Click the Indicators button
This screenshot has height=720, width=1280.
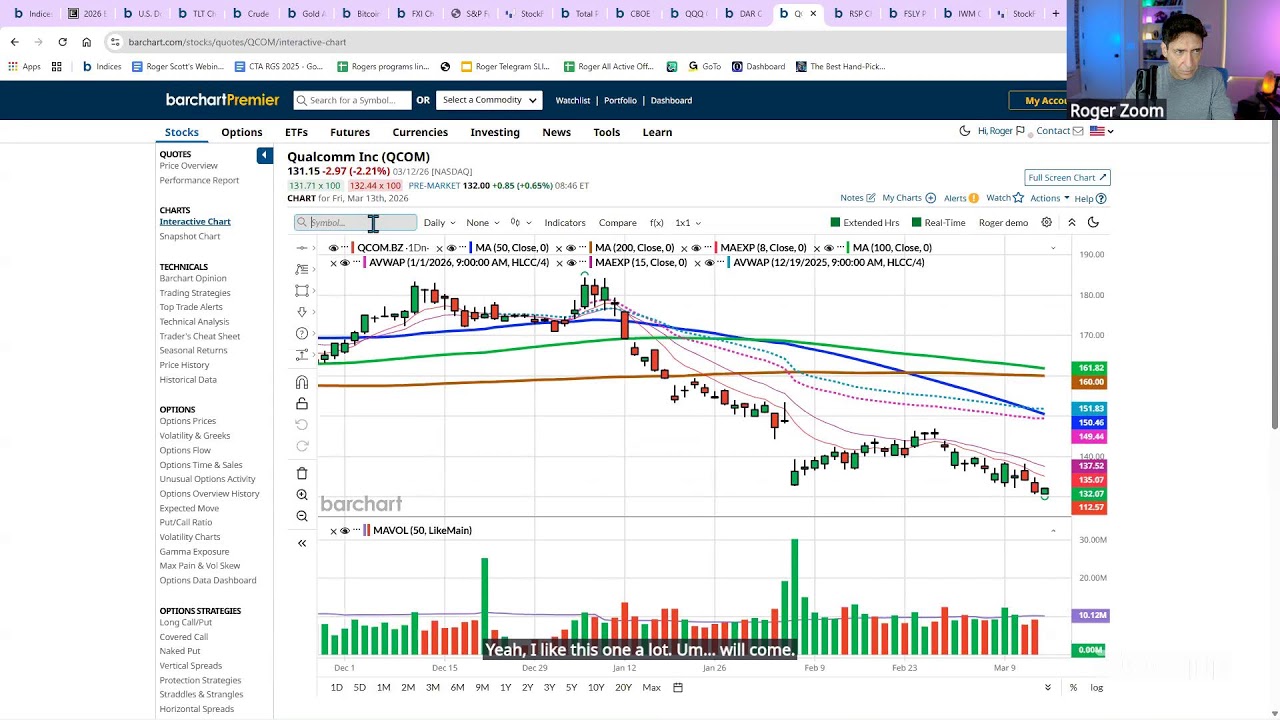coord(565,222)
